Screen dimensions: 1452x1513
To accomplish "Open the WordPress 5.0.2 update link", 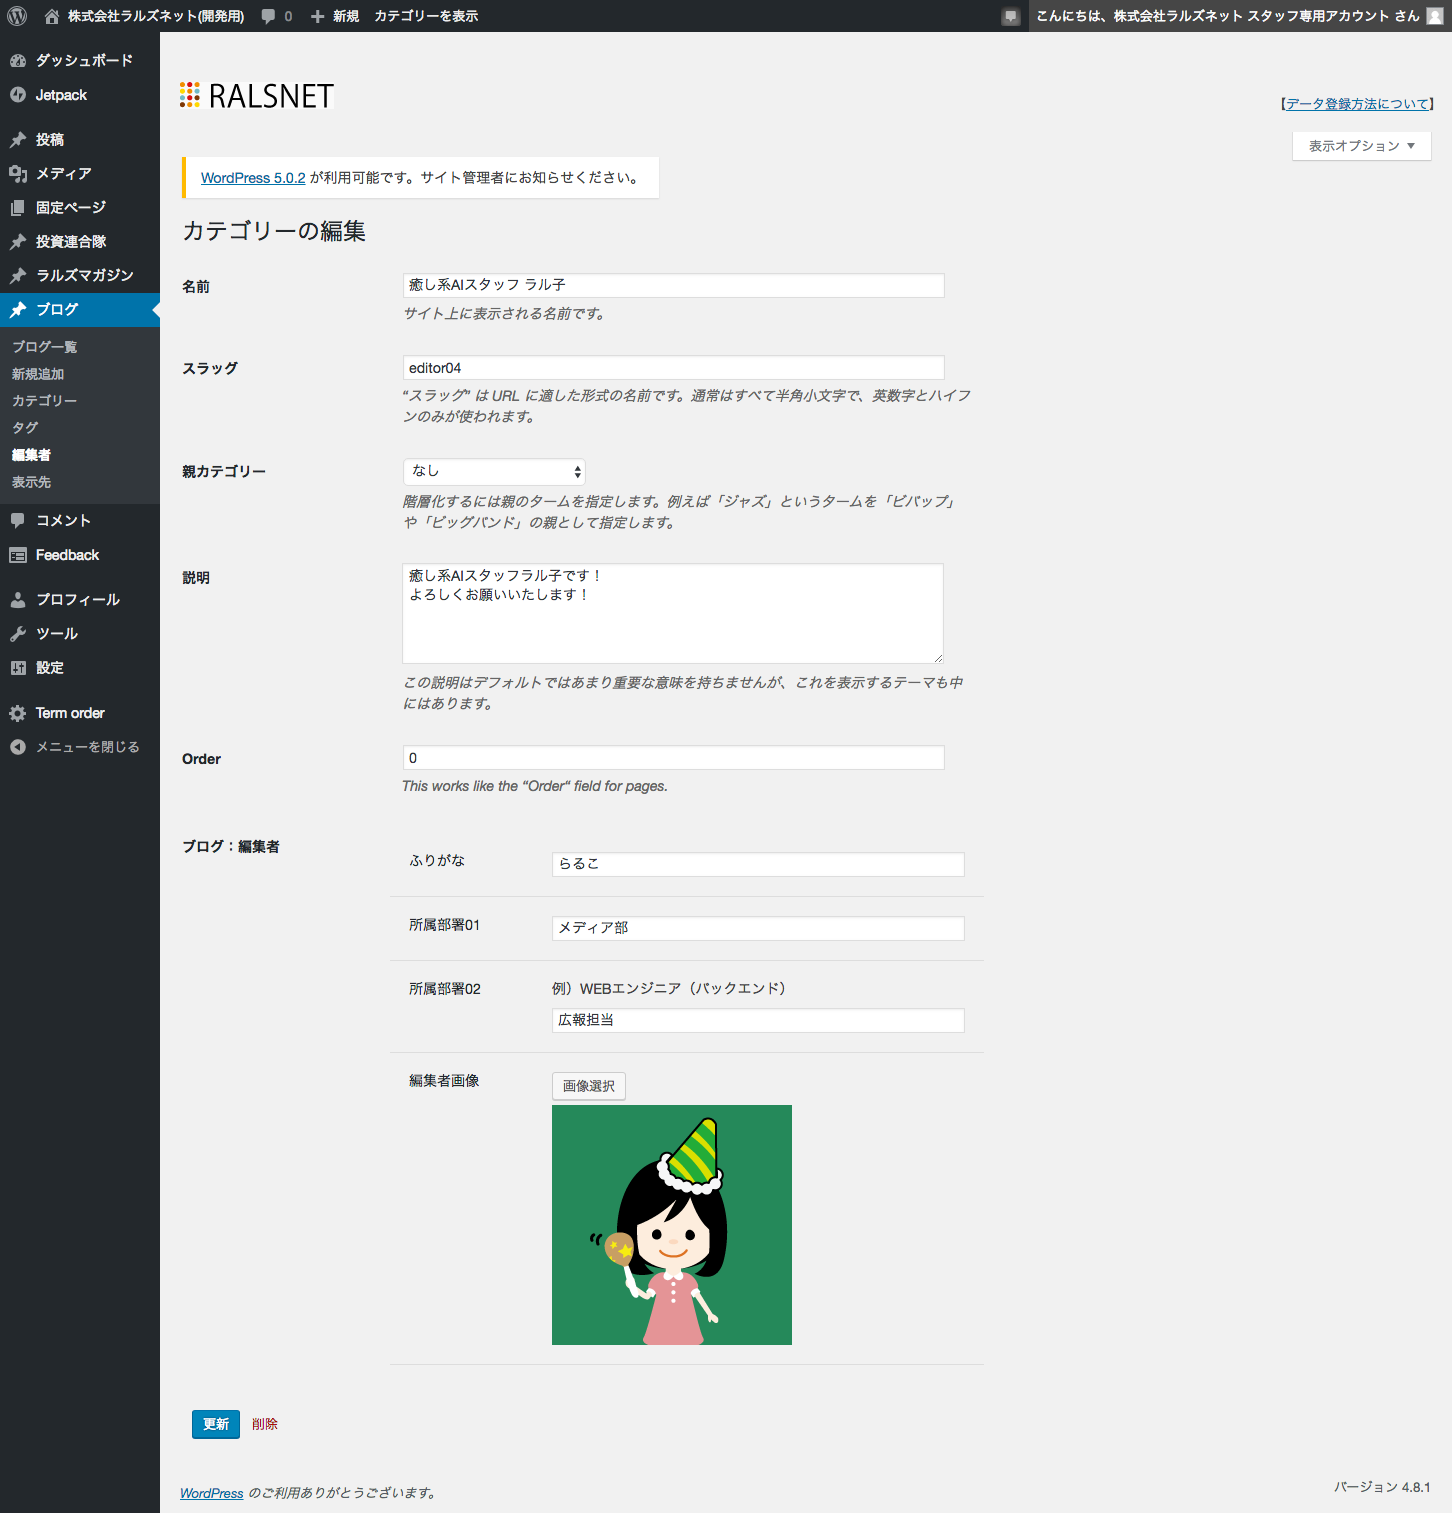I will tap(253, 178).
